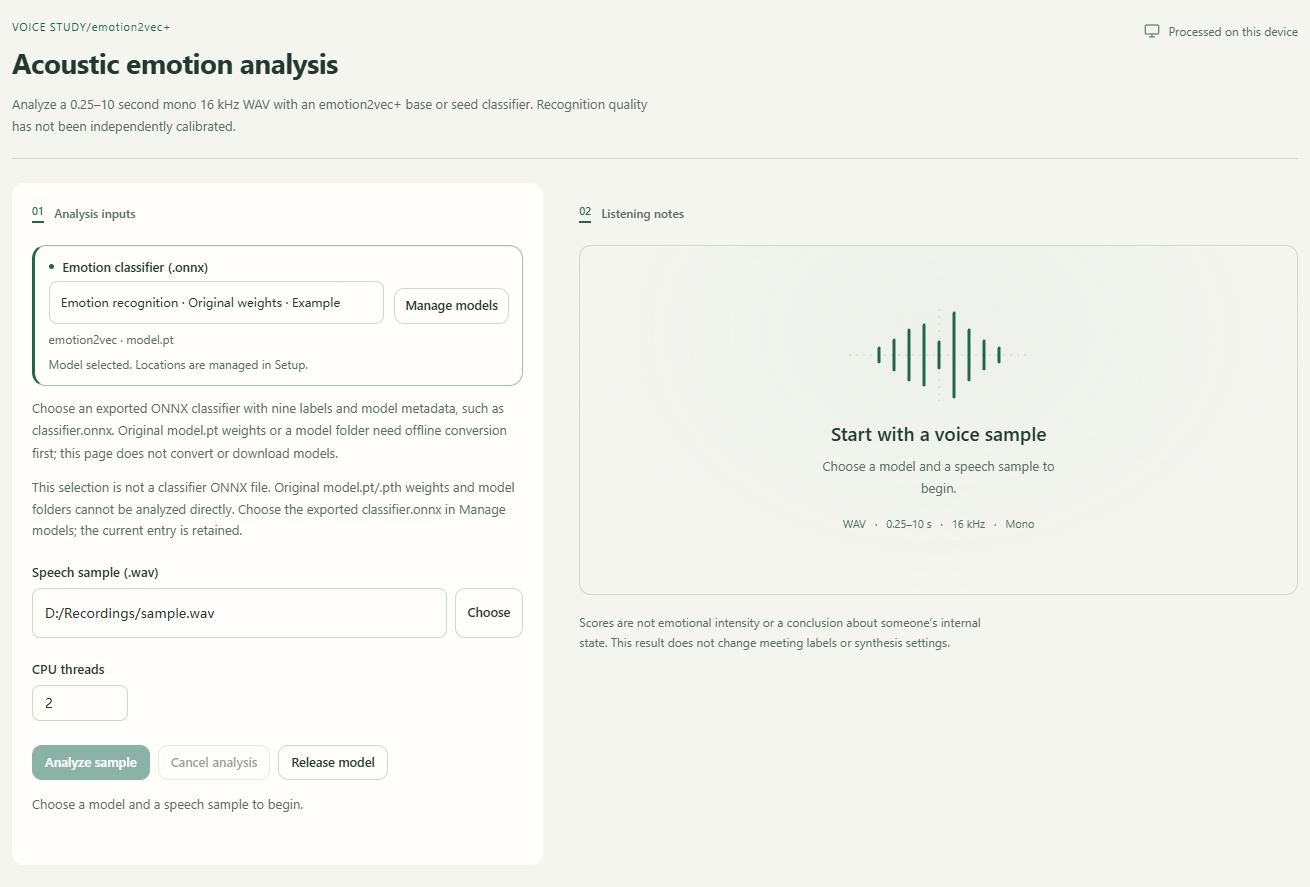Click the Start with a voice sample heading
The height and width of the screenshot is (887, 1310).
tap(938, 435)
